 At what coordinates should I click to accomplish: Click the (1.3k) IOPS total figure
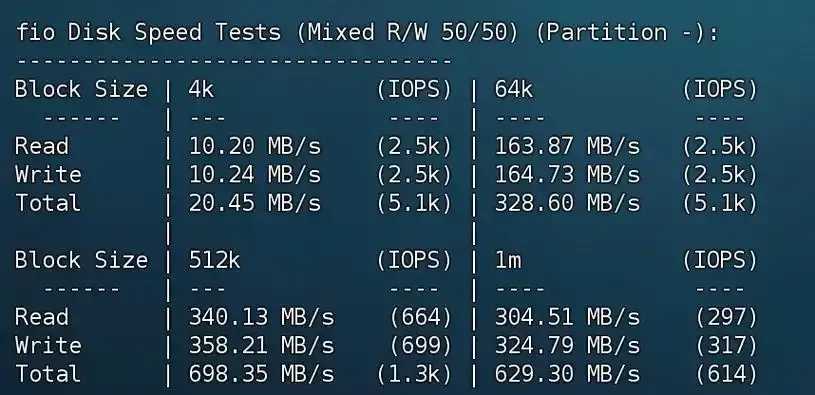pos(414,374)
